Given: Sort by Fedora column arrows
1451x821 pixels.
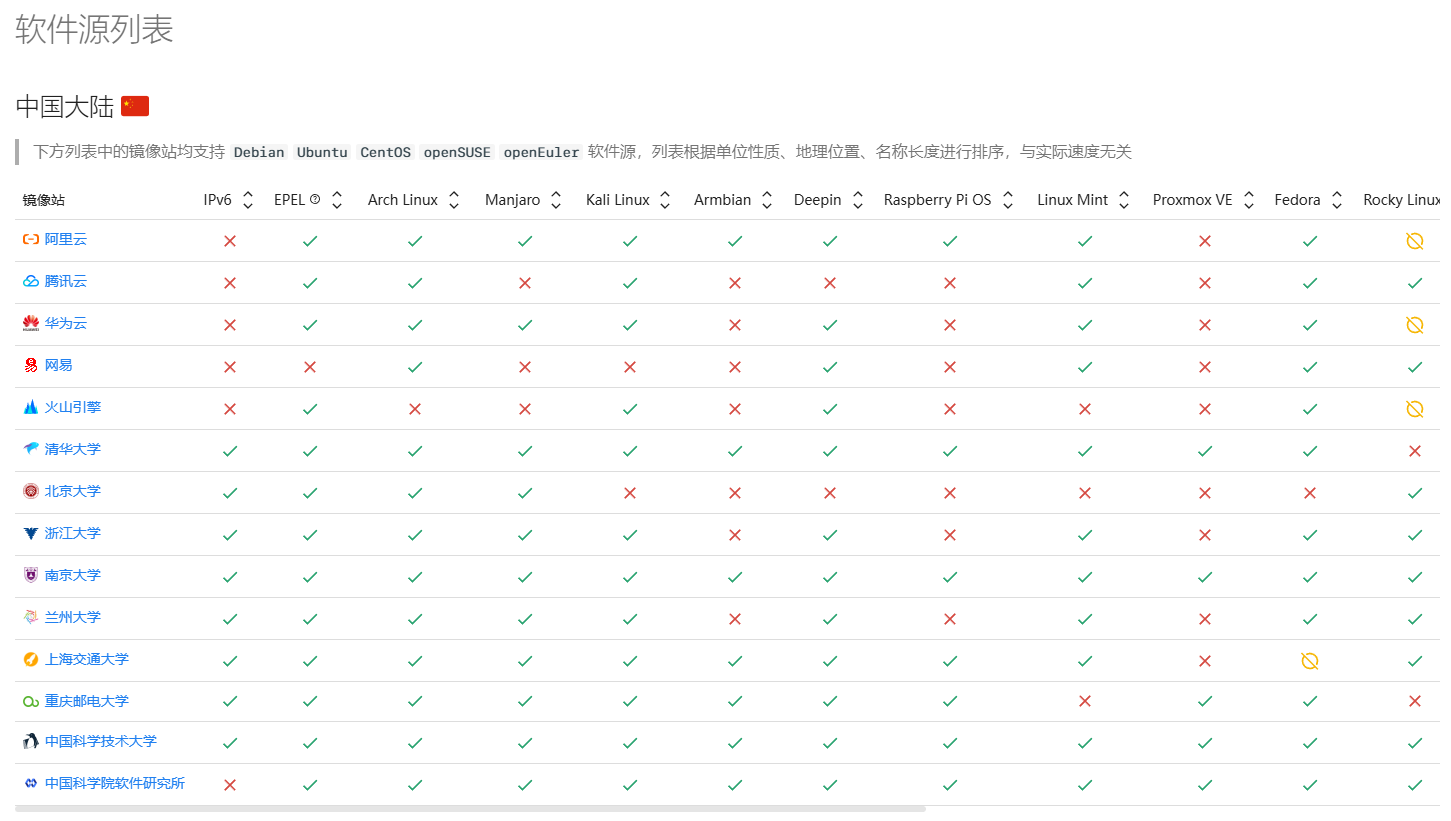Looking at the screenshot, I should (1337, 200).
